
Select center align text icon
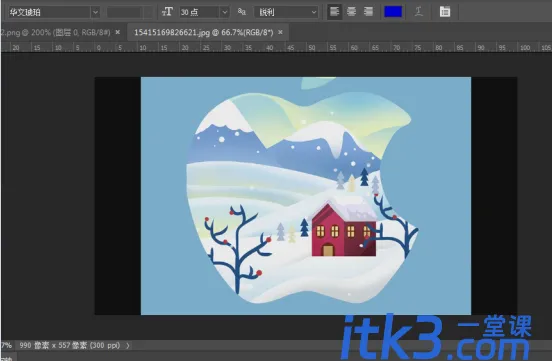[351, 12]
